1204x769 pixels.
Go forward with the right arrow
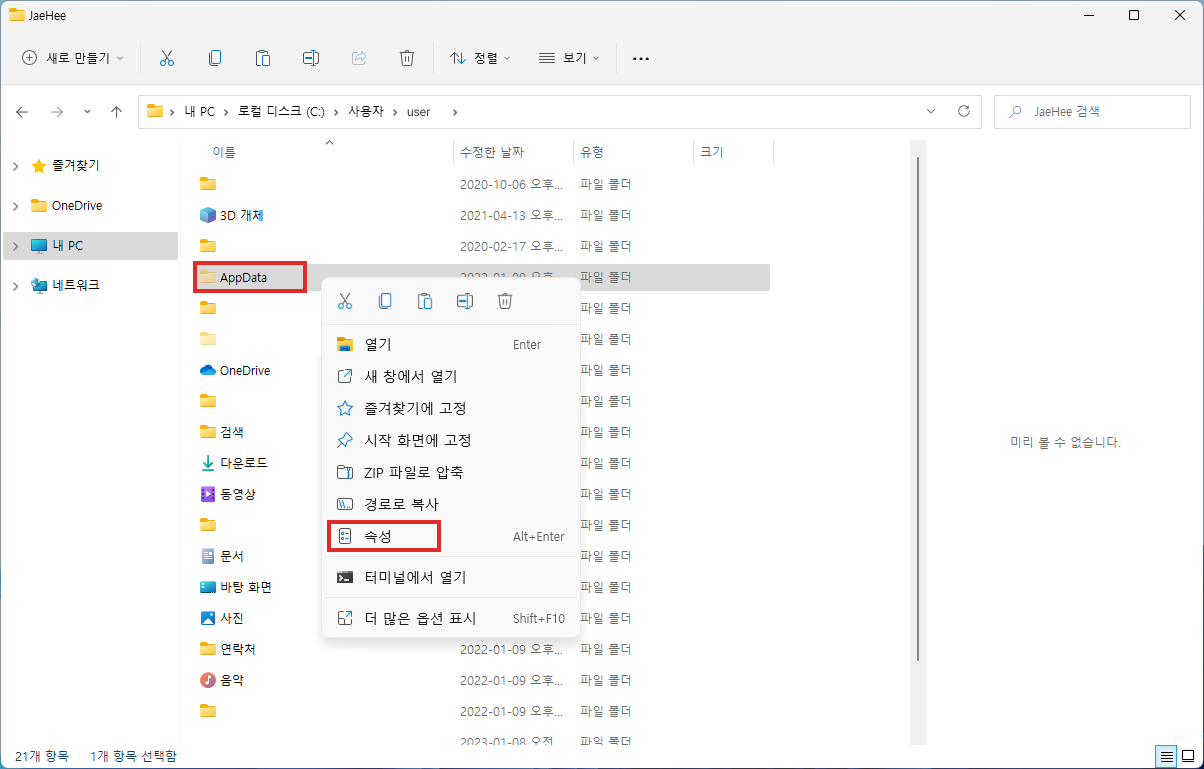(57, 112)
